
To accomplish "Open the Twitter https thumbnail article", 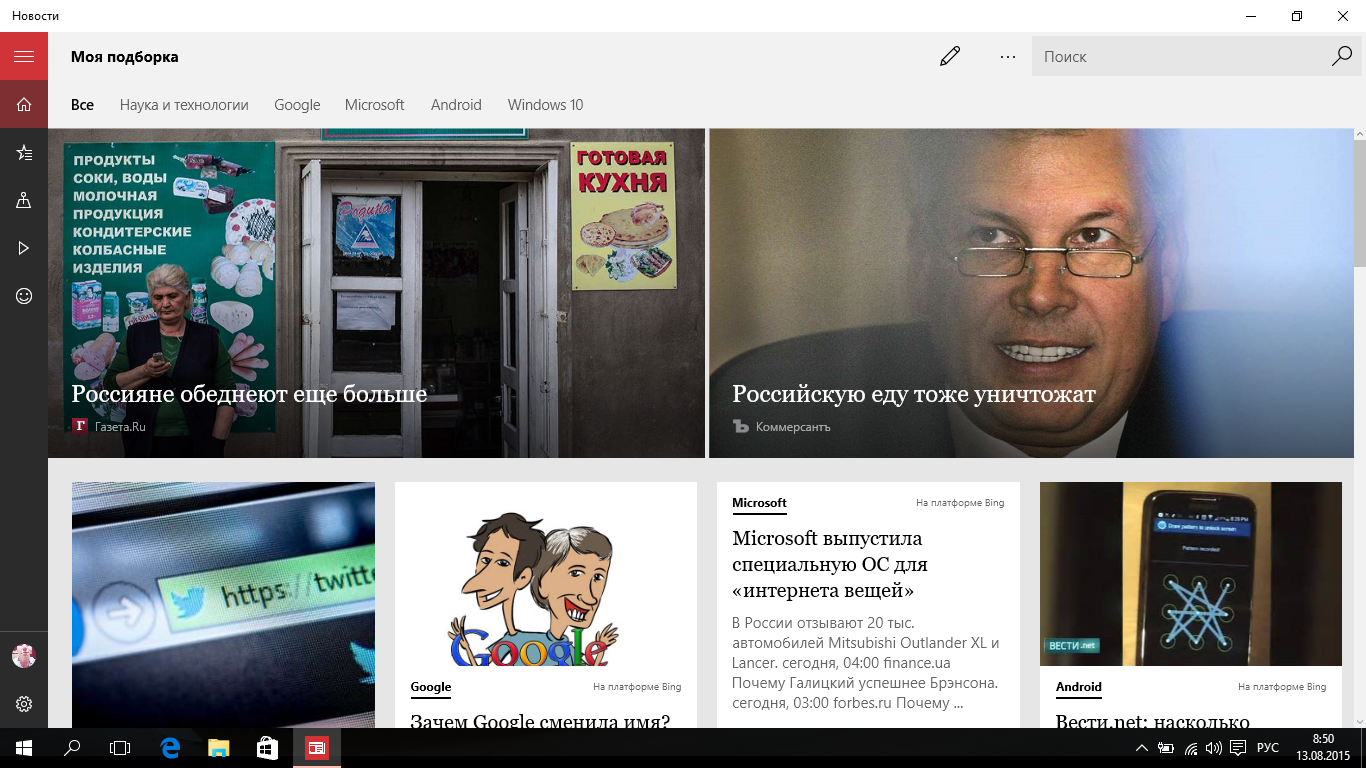I will tap(223, 604).
